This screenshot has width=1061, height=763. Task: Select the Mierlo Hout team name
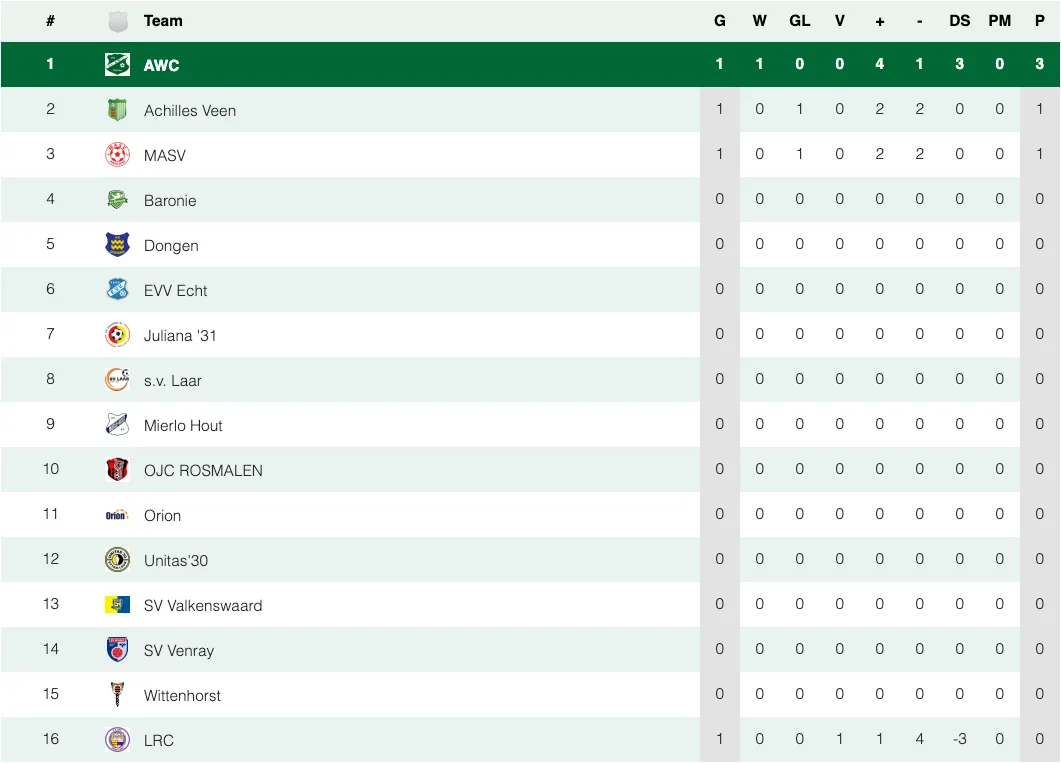(x=183, y=425)
